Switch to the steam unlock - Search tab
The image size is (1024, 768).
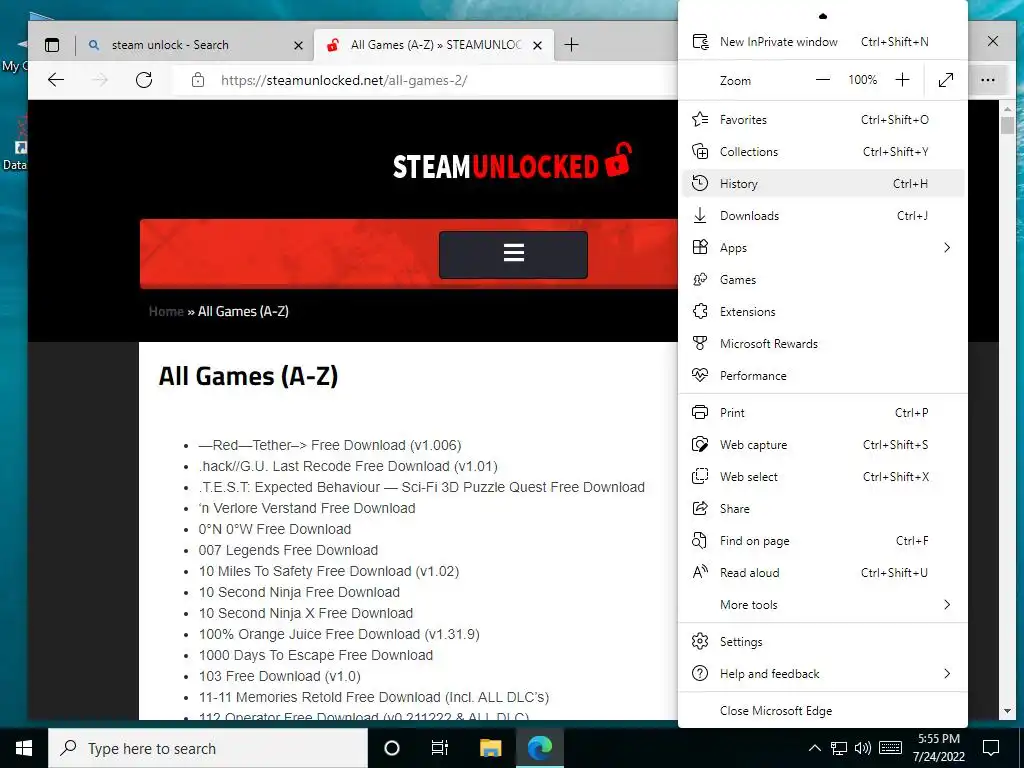(x=194, y=45)
